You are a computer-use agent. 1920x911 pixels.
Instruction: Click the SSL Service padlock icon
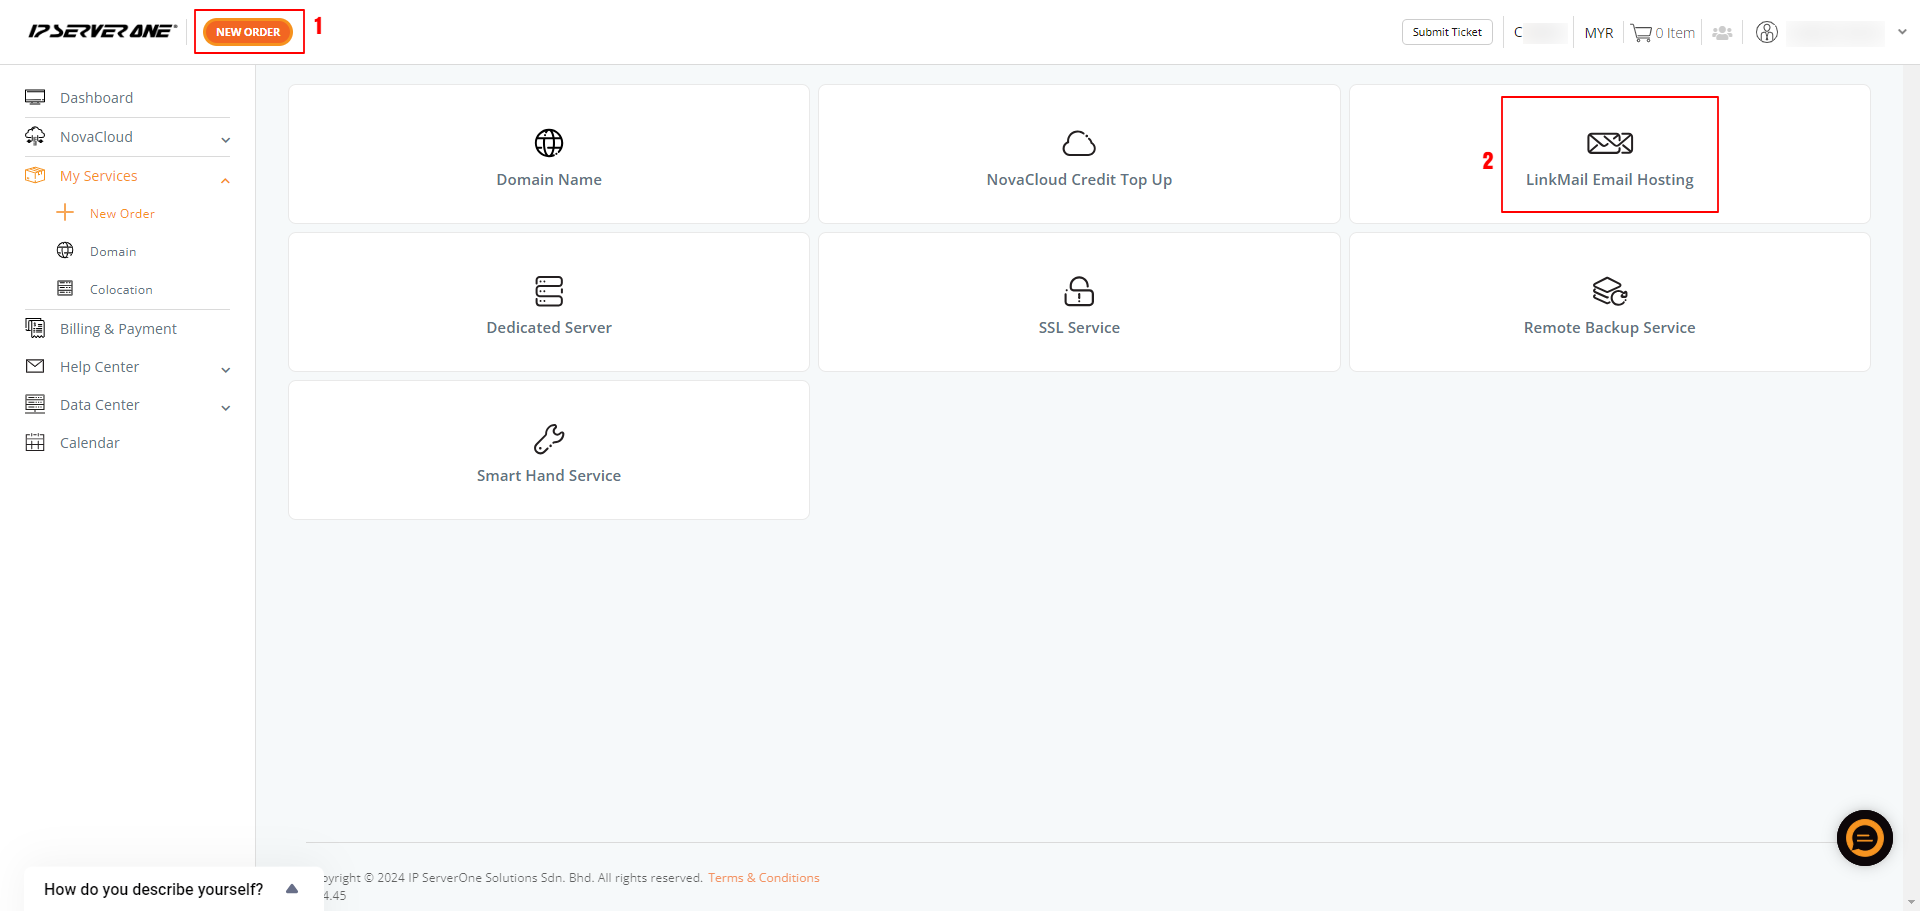pos(1079,291)
